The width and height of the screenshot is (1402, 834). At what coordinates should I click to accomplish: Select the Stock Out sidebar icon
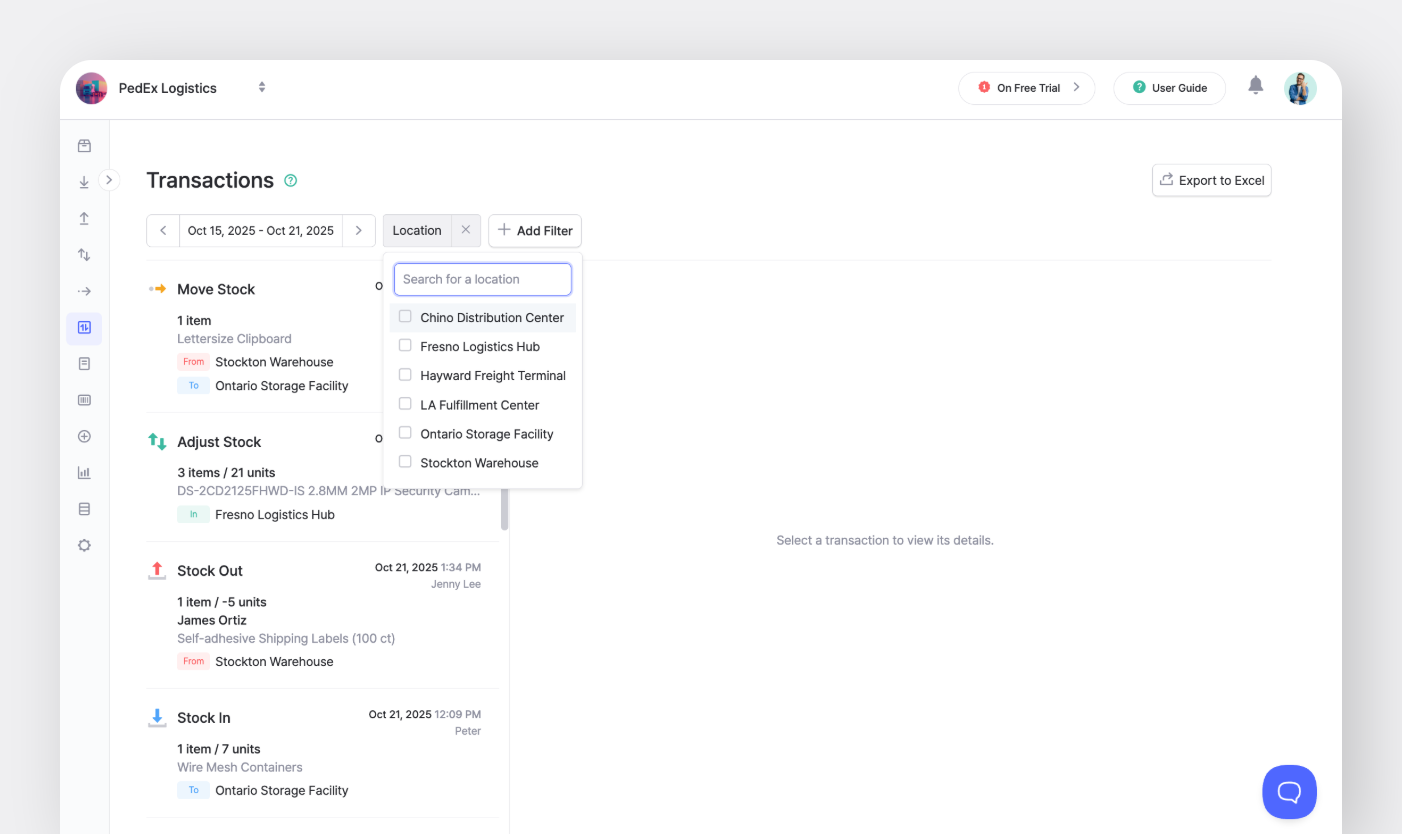(x=84, y=217)
